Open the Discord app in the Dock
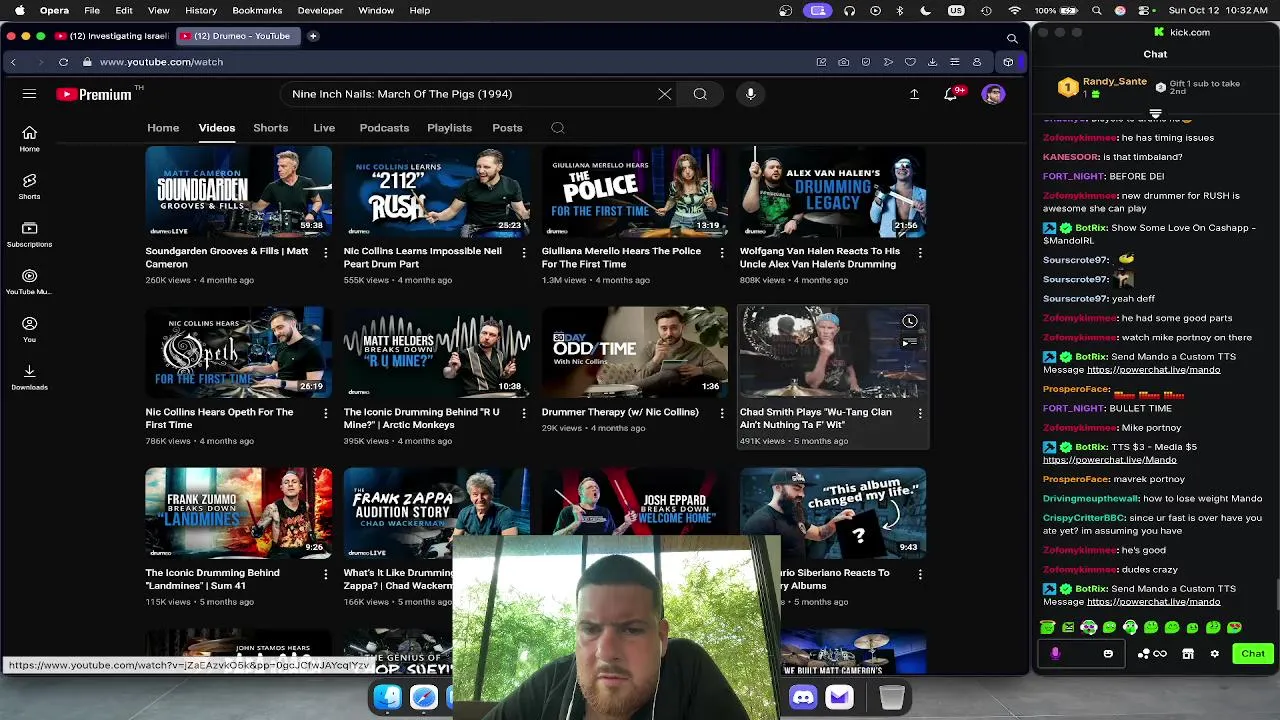Screen dimensions: 1280x720 tap(803, 697)
